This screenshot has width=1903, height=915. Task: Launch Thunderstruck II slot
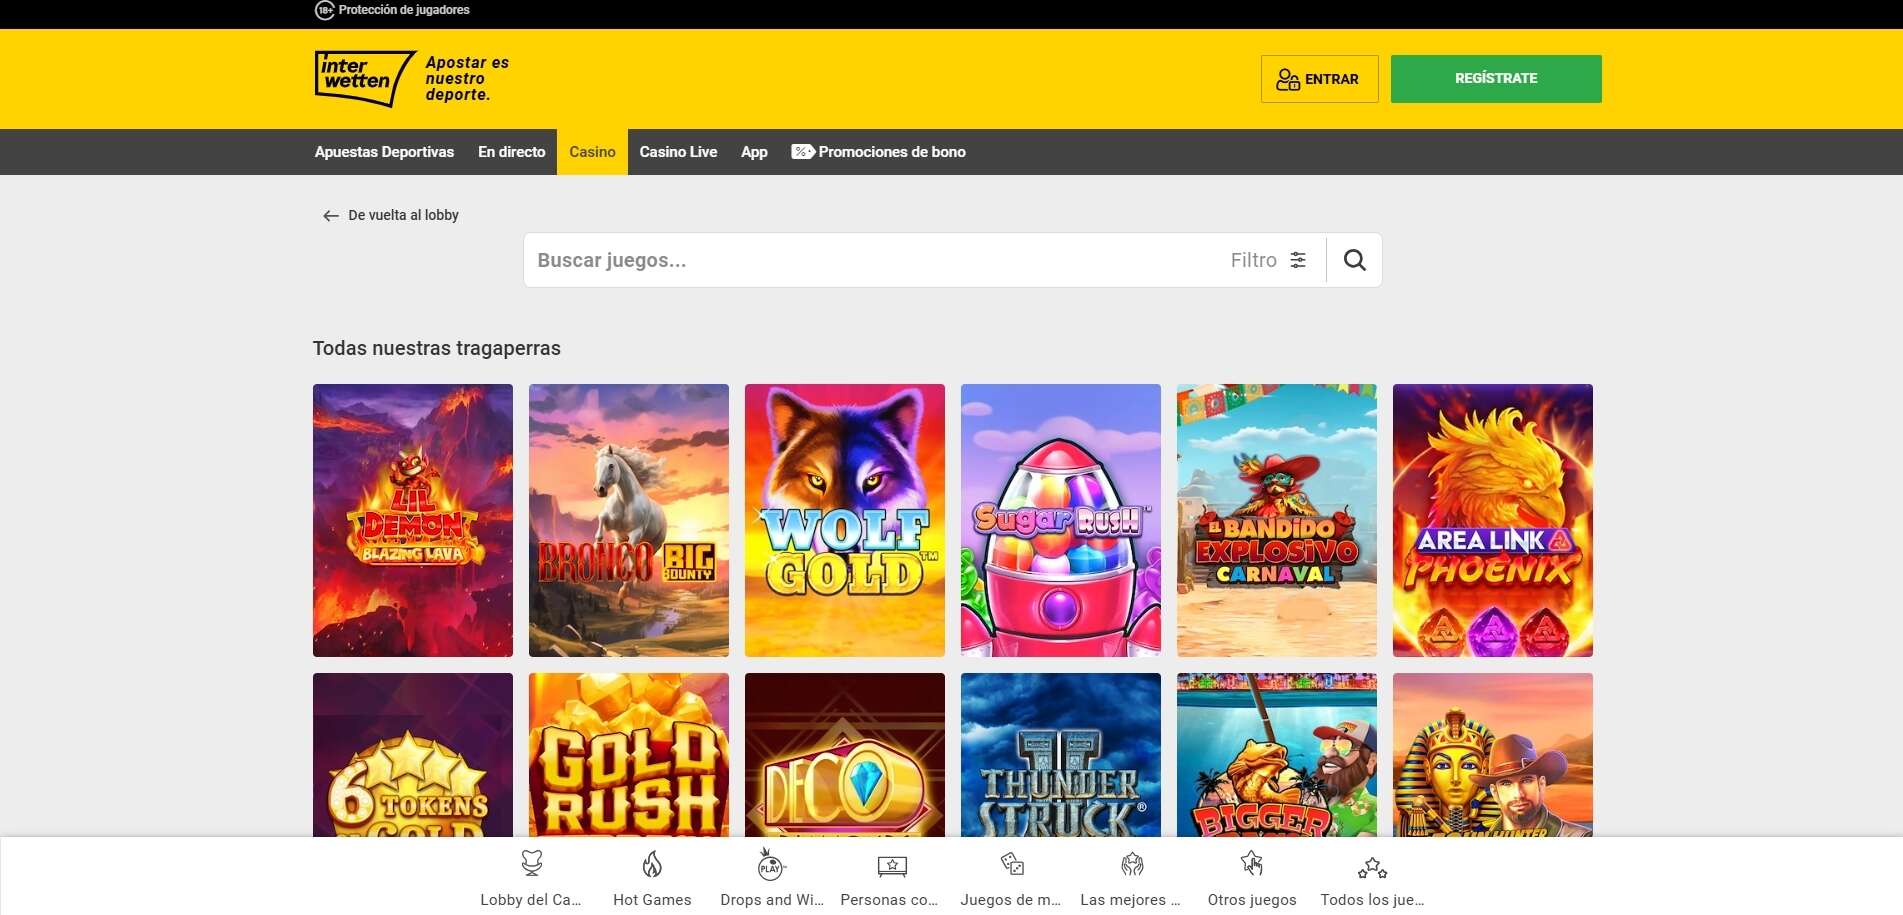click(x=1061, y=755)
